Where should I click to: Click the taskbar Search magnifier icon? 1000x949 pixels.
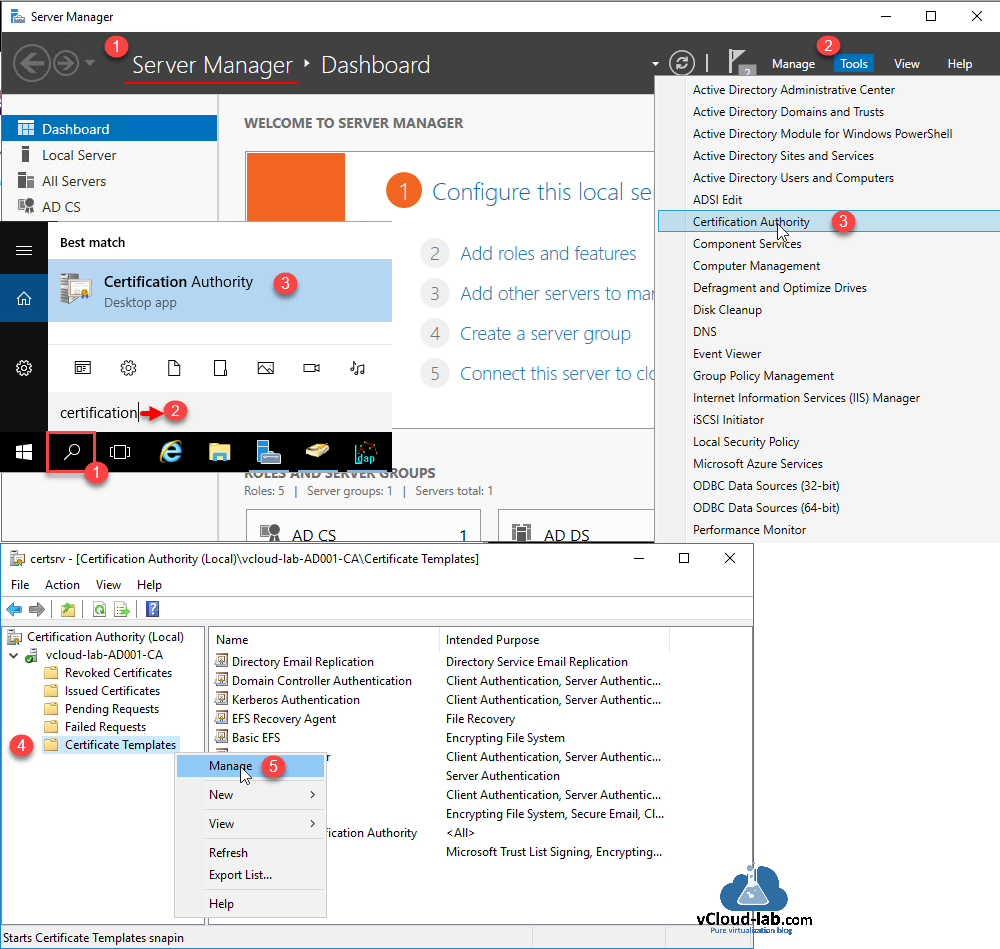[71, 452]
